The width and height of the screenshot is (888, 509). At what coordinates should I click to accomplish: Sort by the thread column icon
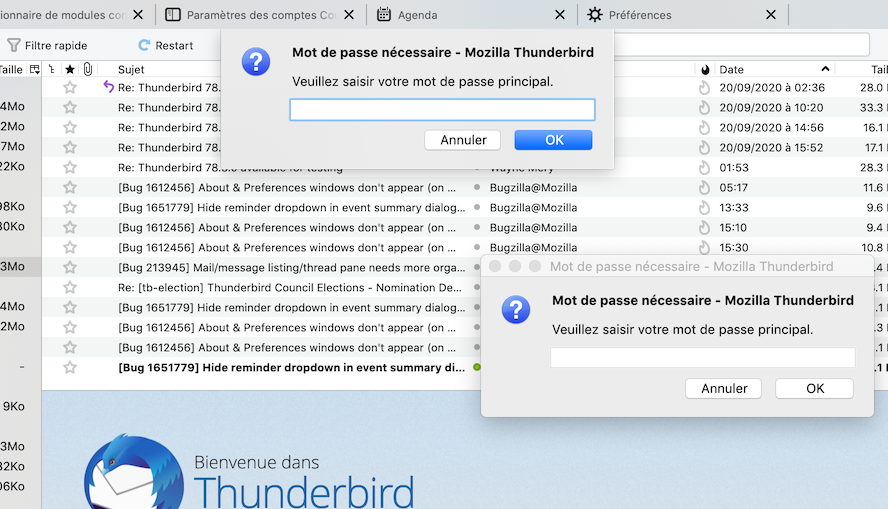52,69
